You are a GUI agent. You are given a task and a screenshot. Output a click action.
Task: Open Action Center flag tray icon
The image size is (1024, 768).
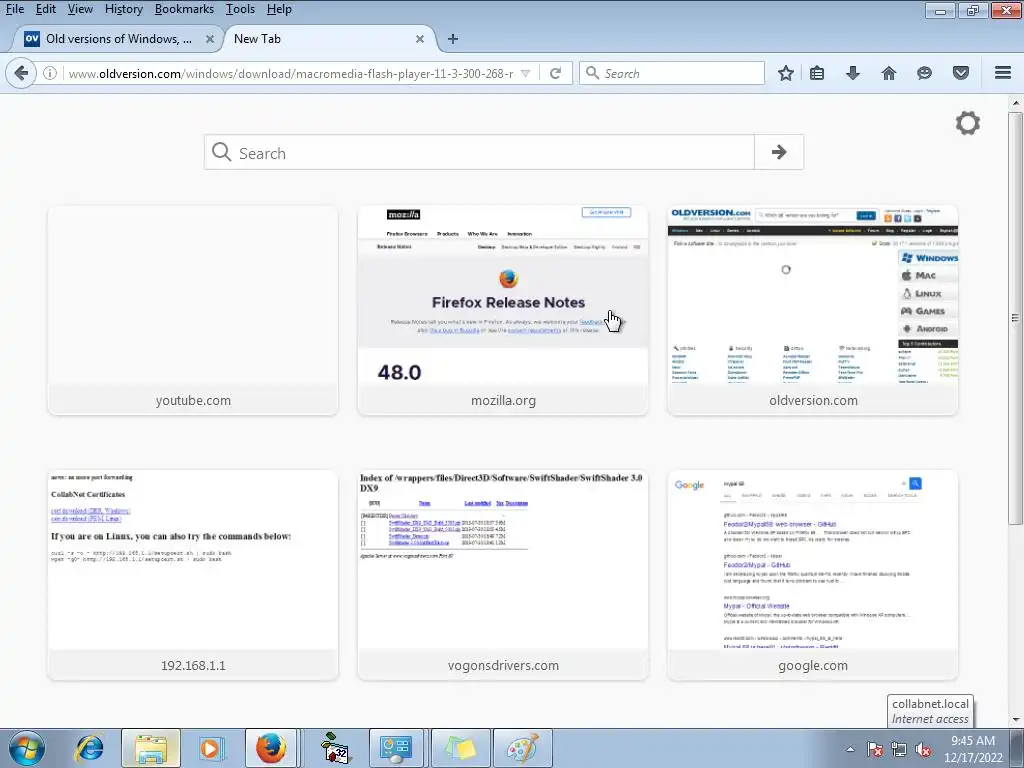(875, 749)
